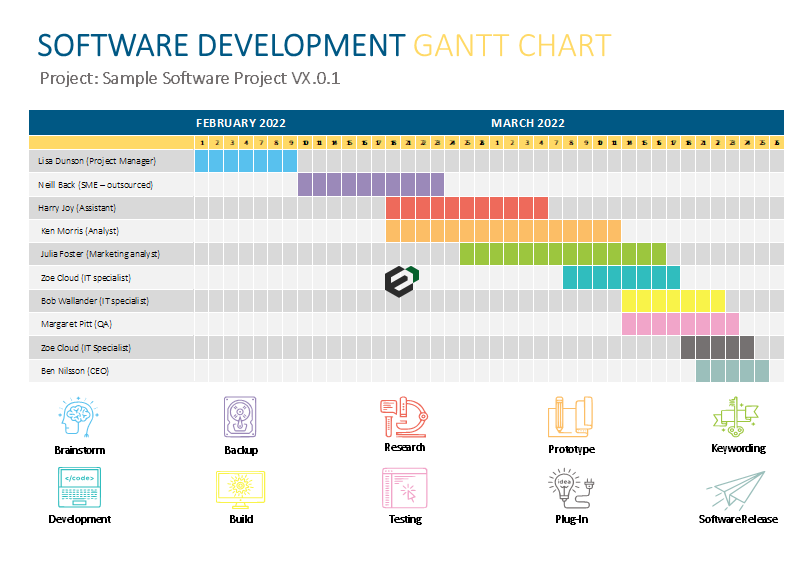Image resolution: width=804 pixels, height=565 pixels.
Task: Click the black hexagon logo in chart
Action: coord(402,280)
